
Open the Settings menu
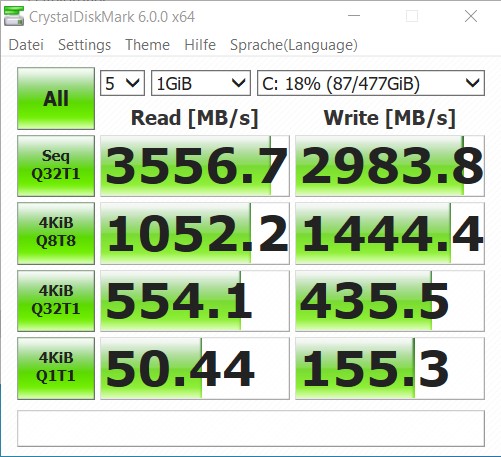pos(84,45)
